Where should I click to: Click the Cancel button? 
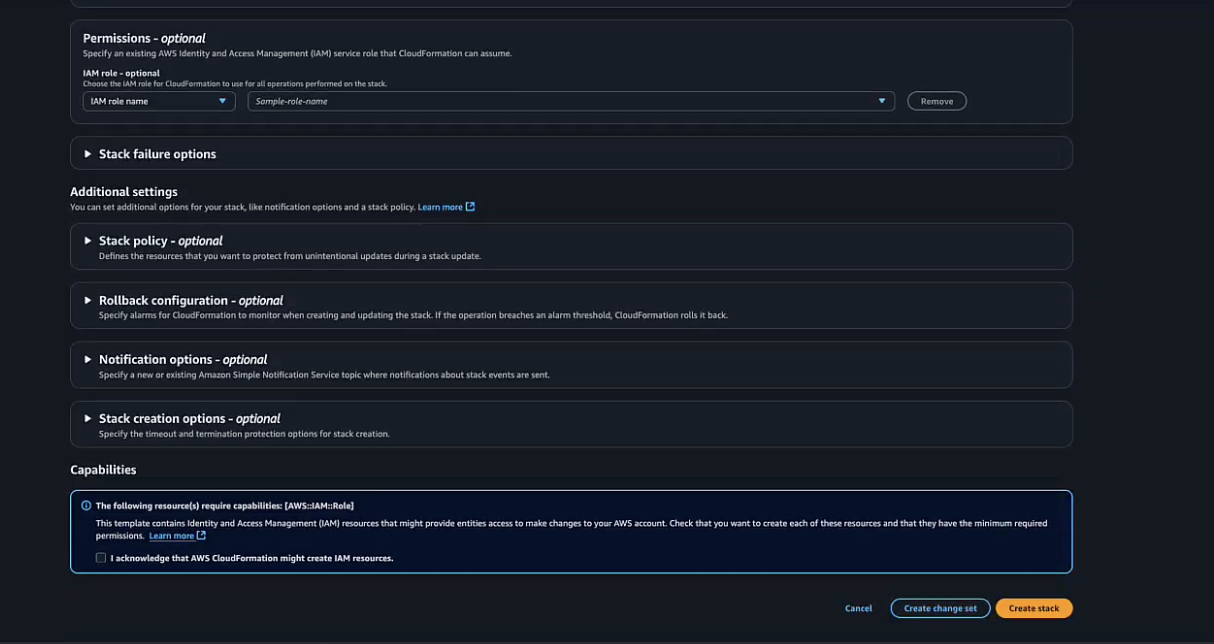(858, 608)
